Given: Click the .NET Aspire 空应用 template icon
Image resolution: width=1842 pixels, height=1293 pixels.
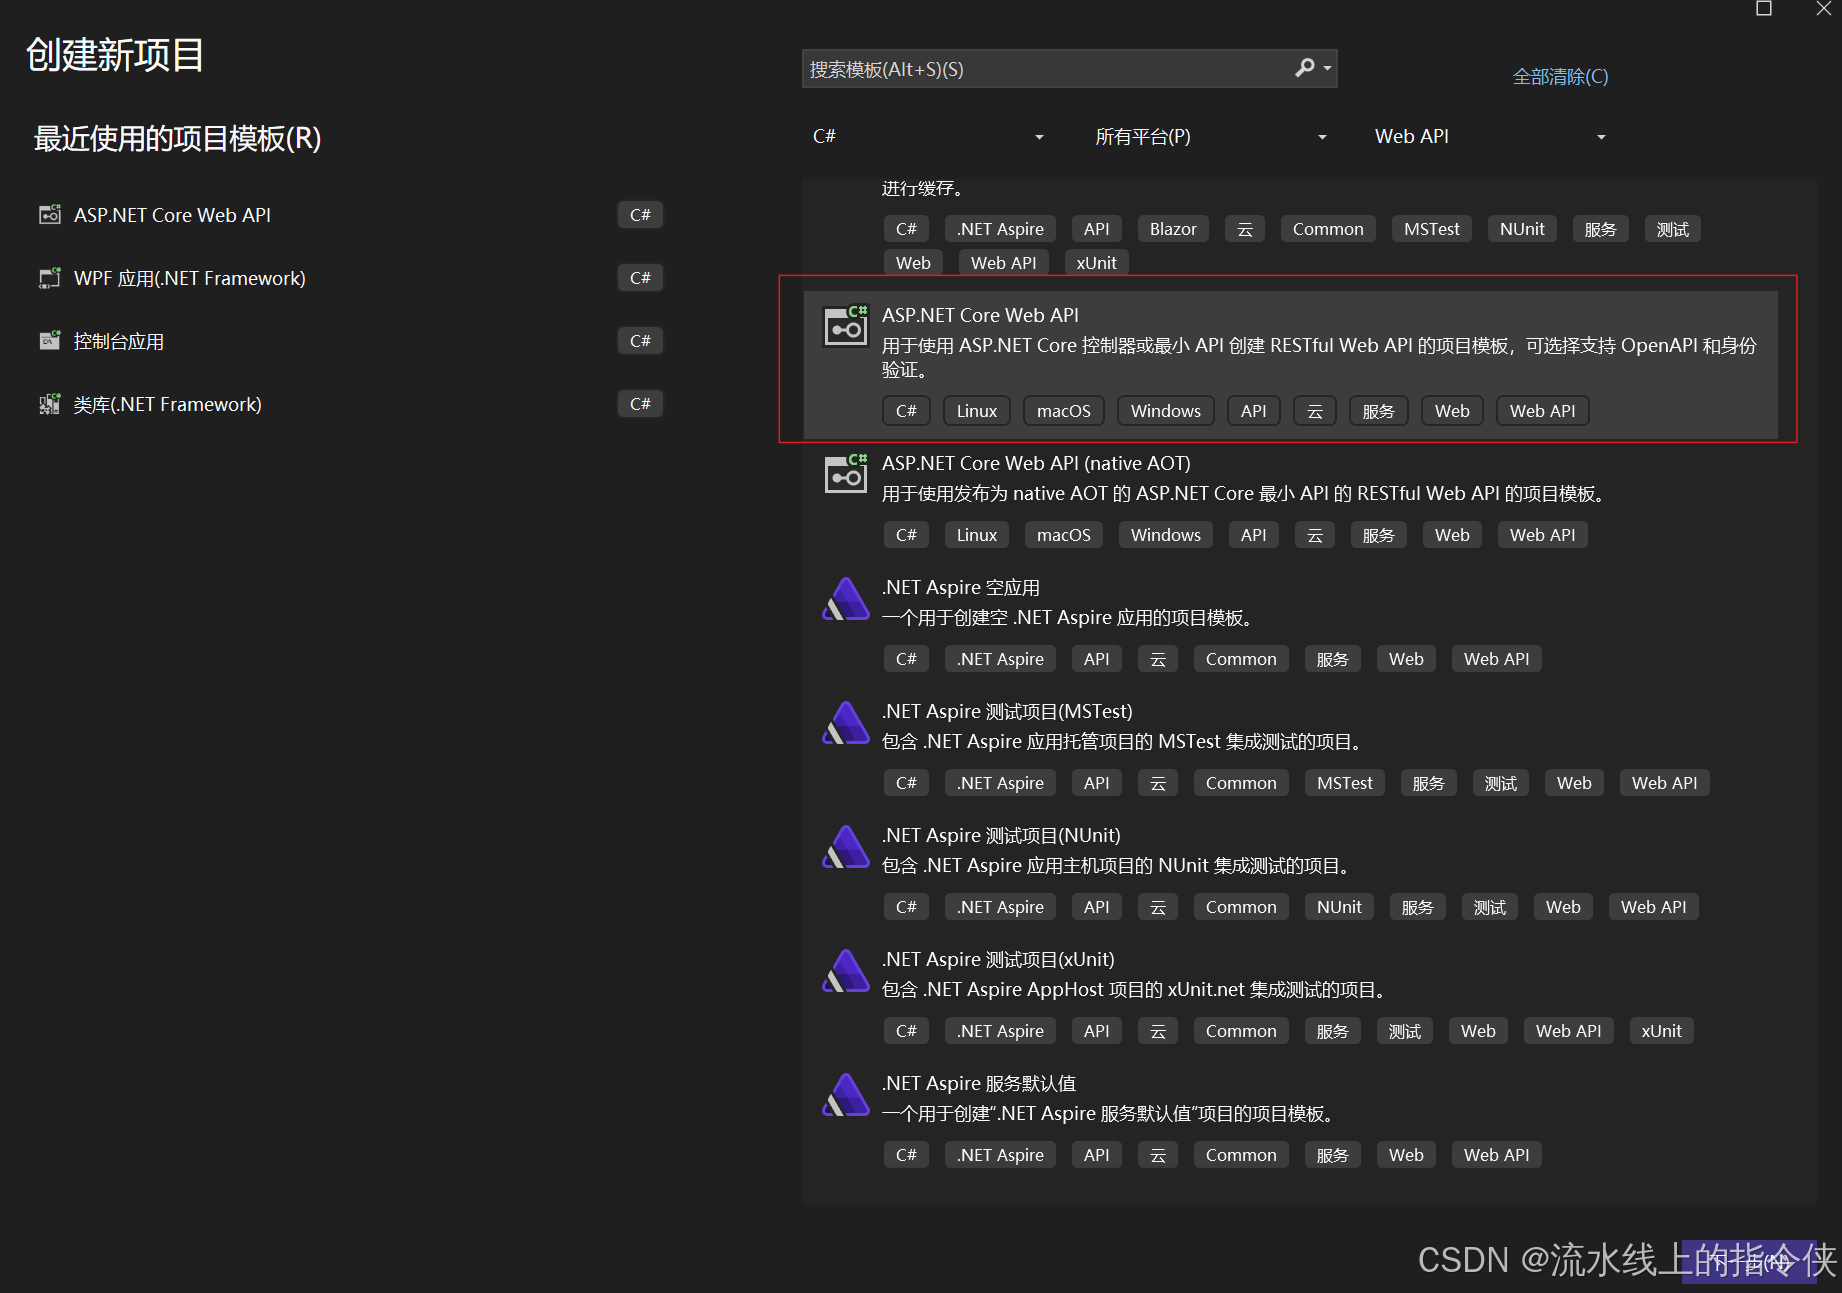Looking at the screenshot, I should tap(845, 599).
